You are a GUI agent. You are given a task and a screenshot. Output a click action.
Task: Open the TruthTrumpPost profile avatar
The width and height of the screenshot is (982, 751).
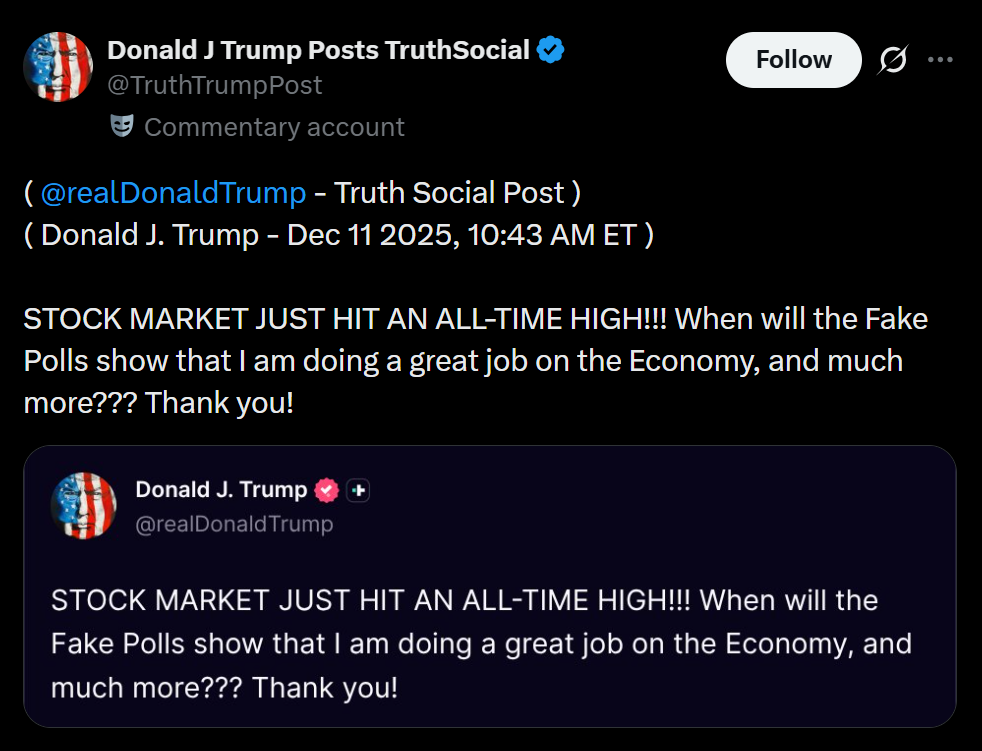[58, 66]
